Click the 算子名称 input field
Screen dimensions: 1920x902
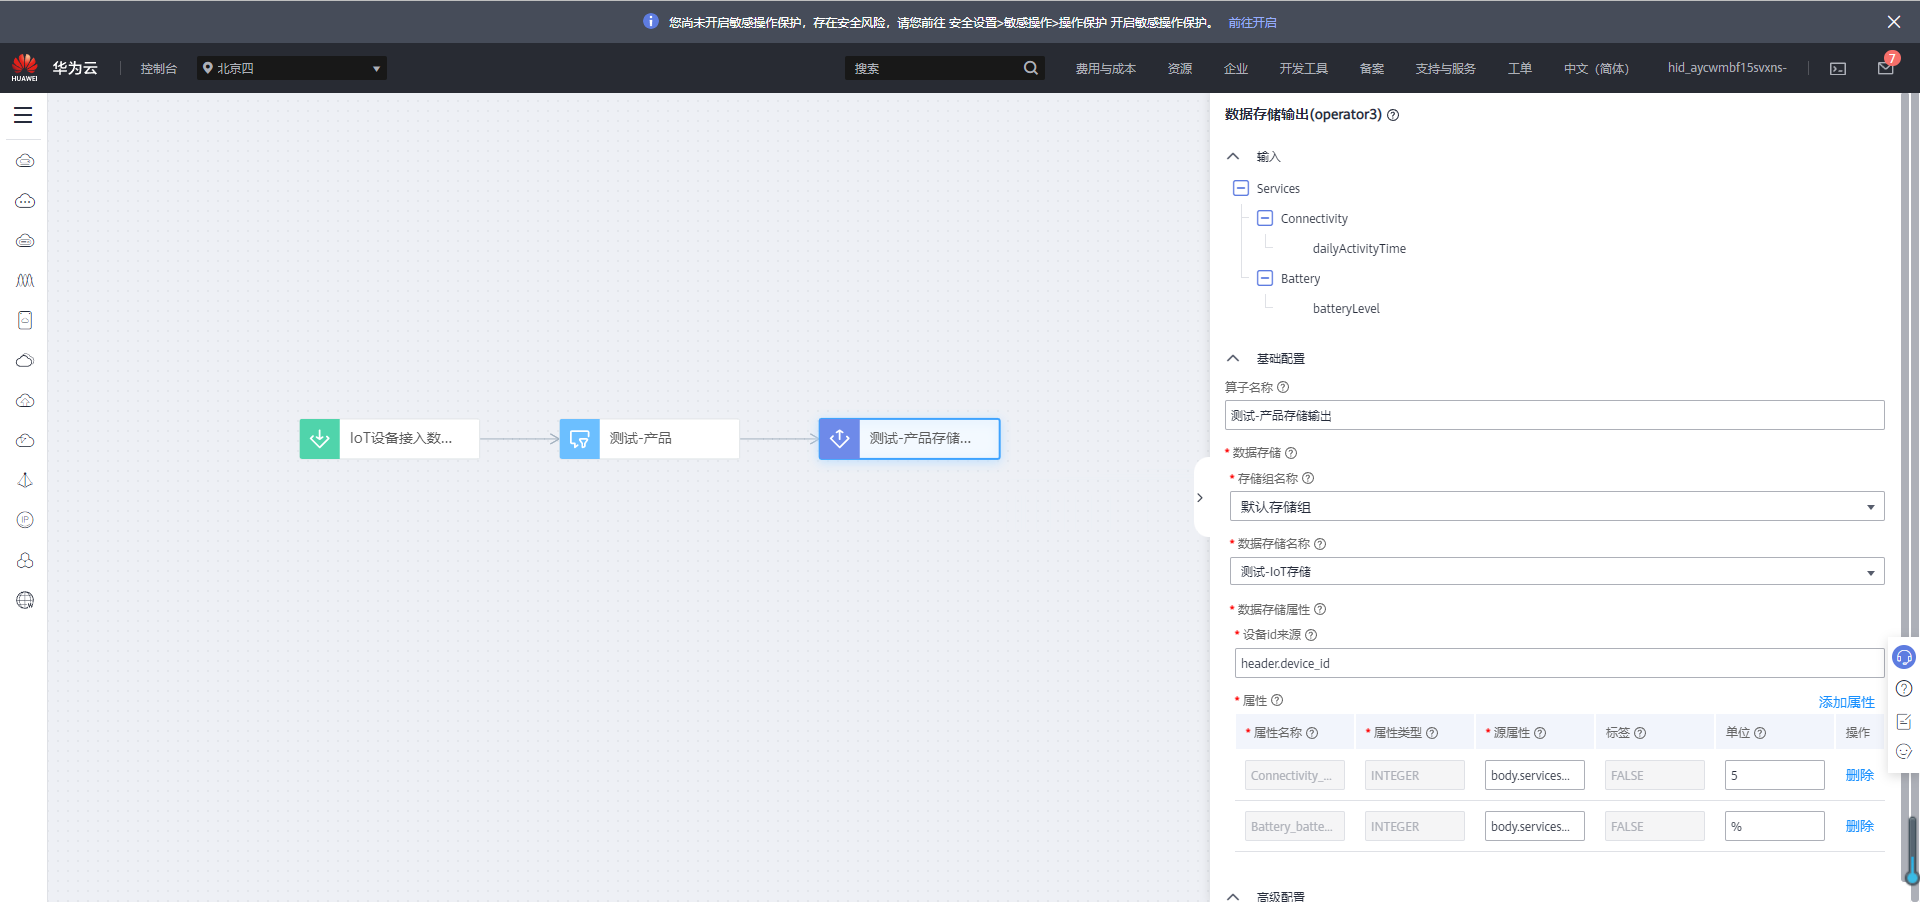(1554, 415)
